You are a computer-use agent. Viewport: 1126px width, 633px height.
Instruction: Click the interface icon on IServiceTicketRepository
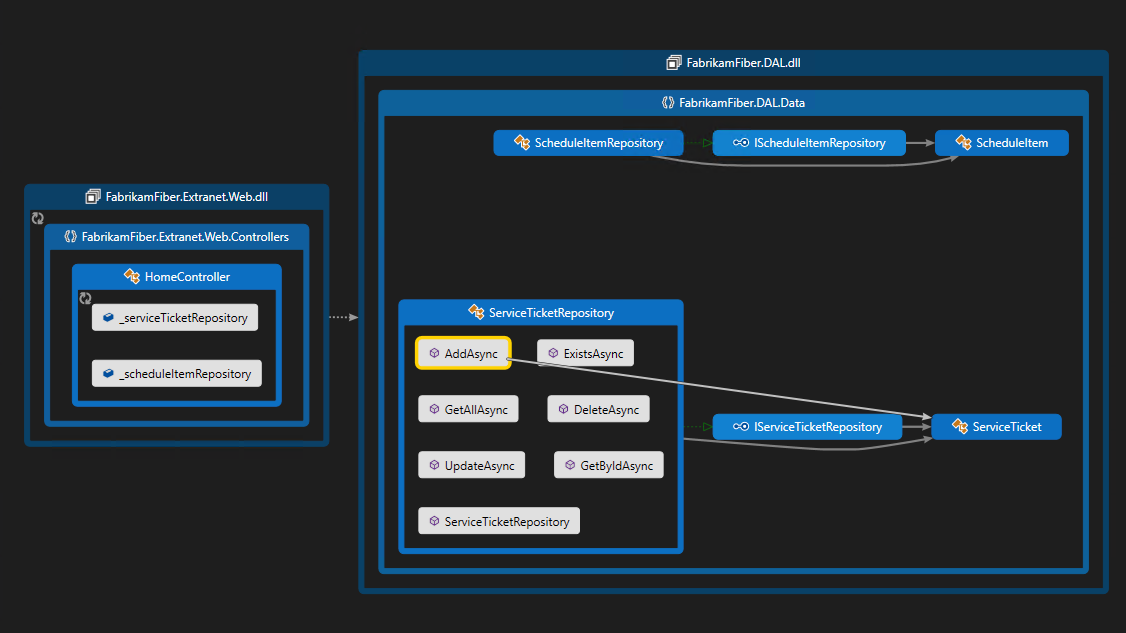coord(741,427)
